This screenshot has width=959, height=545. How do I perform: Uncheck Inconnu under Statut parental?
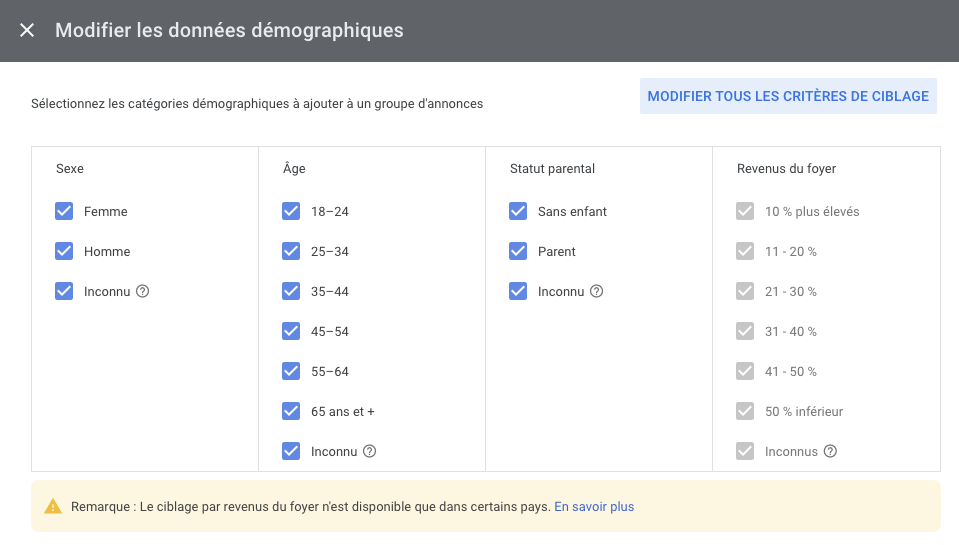pyautogui.click(x=518, y=291)
